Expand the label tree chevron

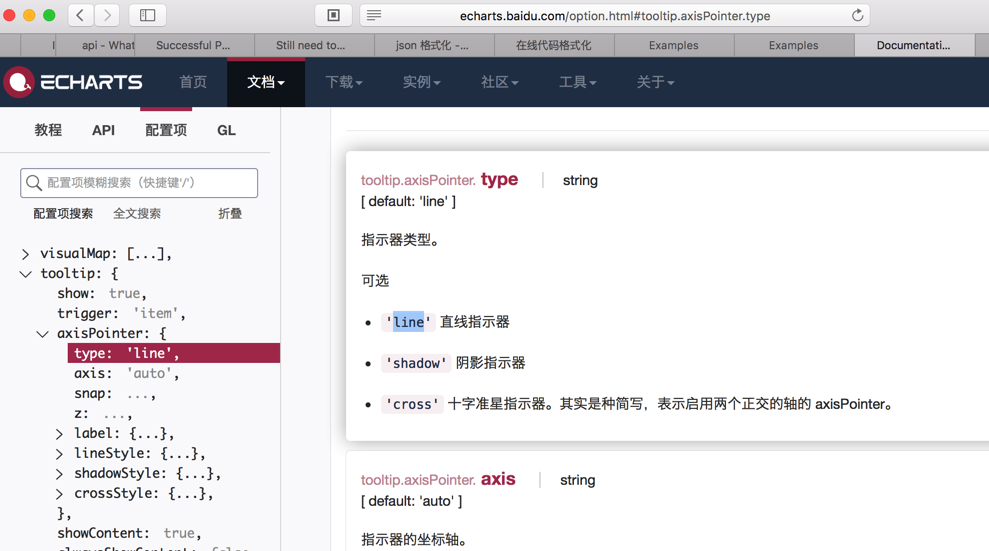point(59,434)
